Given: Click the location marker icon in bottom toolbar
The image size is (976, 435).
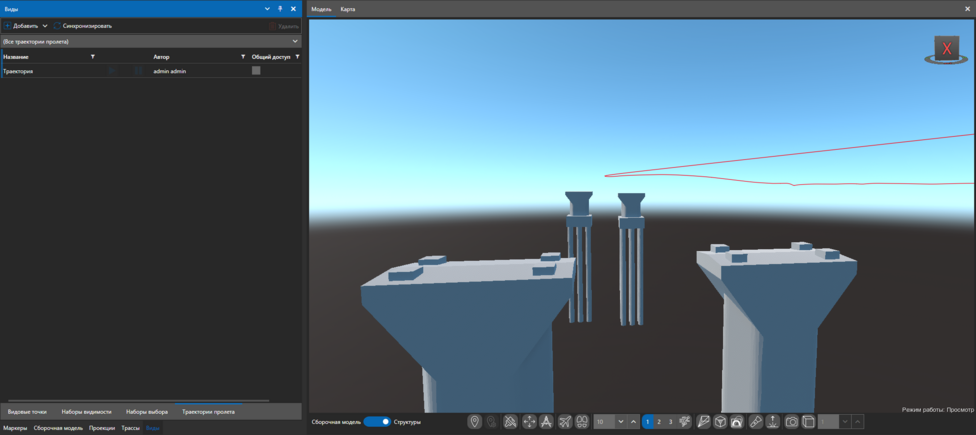Looking at the screenshot, I should (x=475, y=422).
